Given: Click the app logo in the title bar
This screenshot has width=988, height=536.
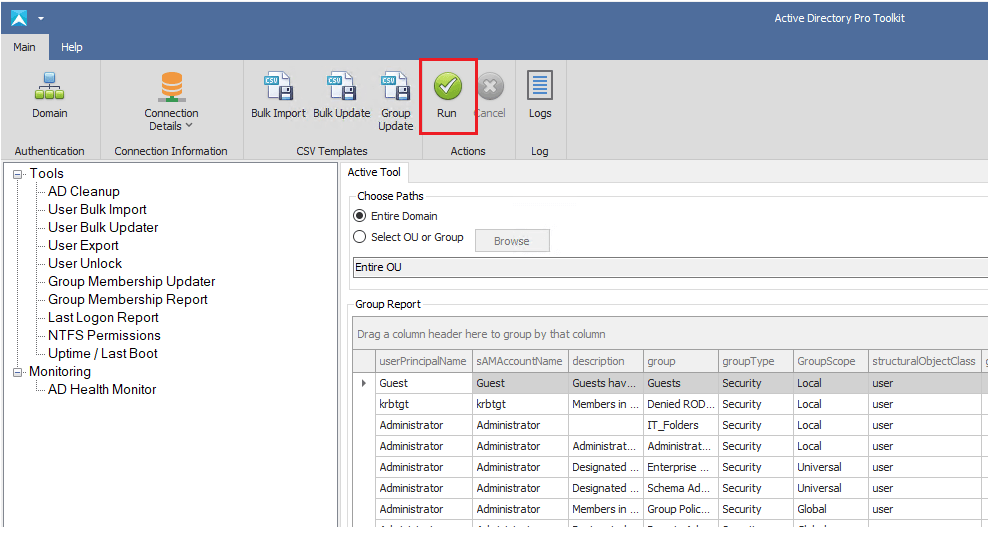Looking at the screenshot, I should click(x=19, y=18).
